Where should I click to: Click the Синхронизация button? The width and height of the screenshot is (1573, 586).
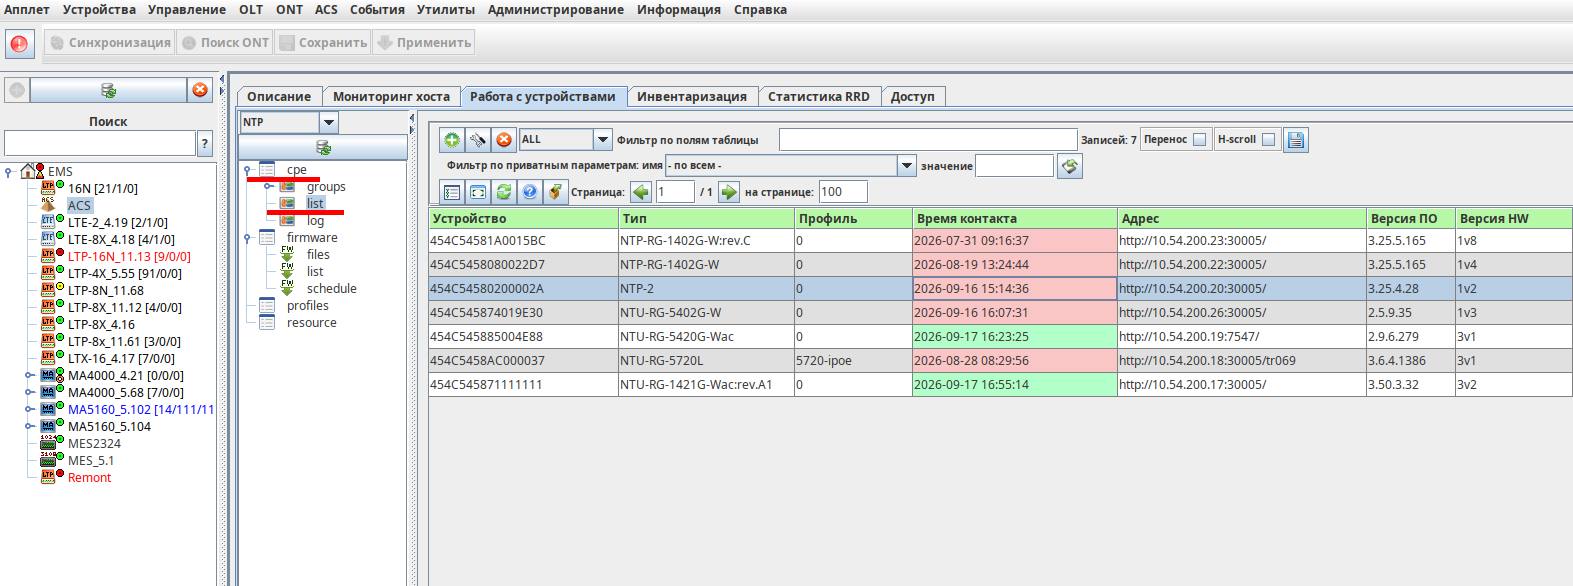[x=110, y=42]
